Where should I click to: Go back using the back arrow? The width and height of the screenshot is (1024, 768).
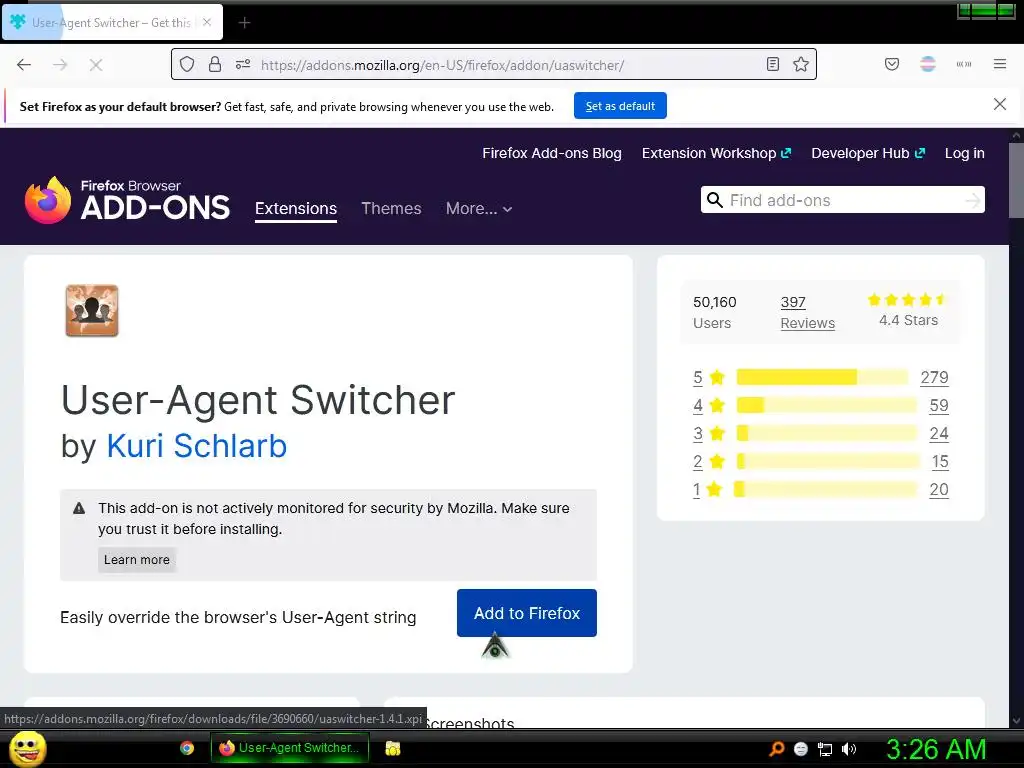24,65
